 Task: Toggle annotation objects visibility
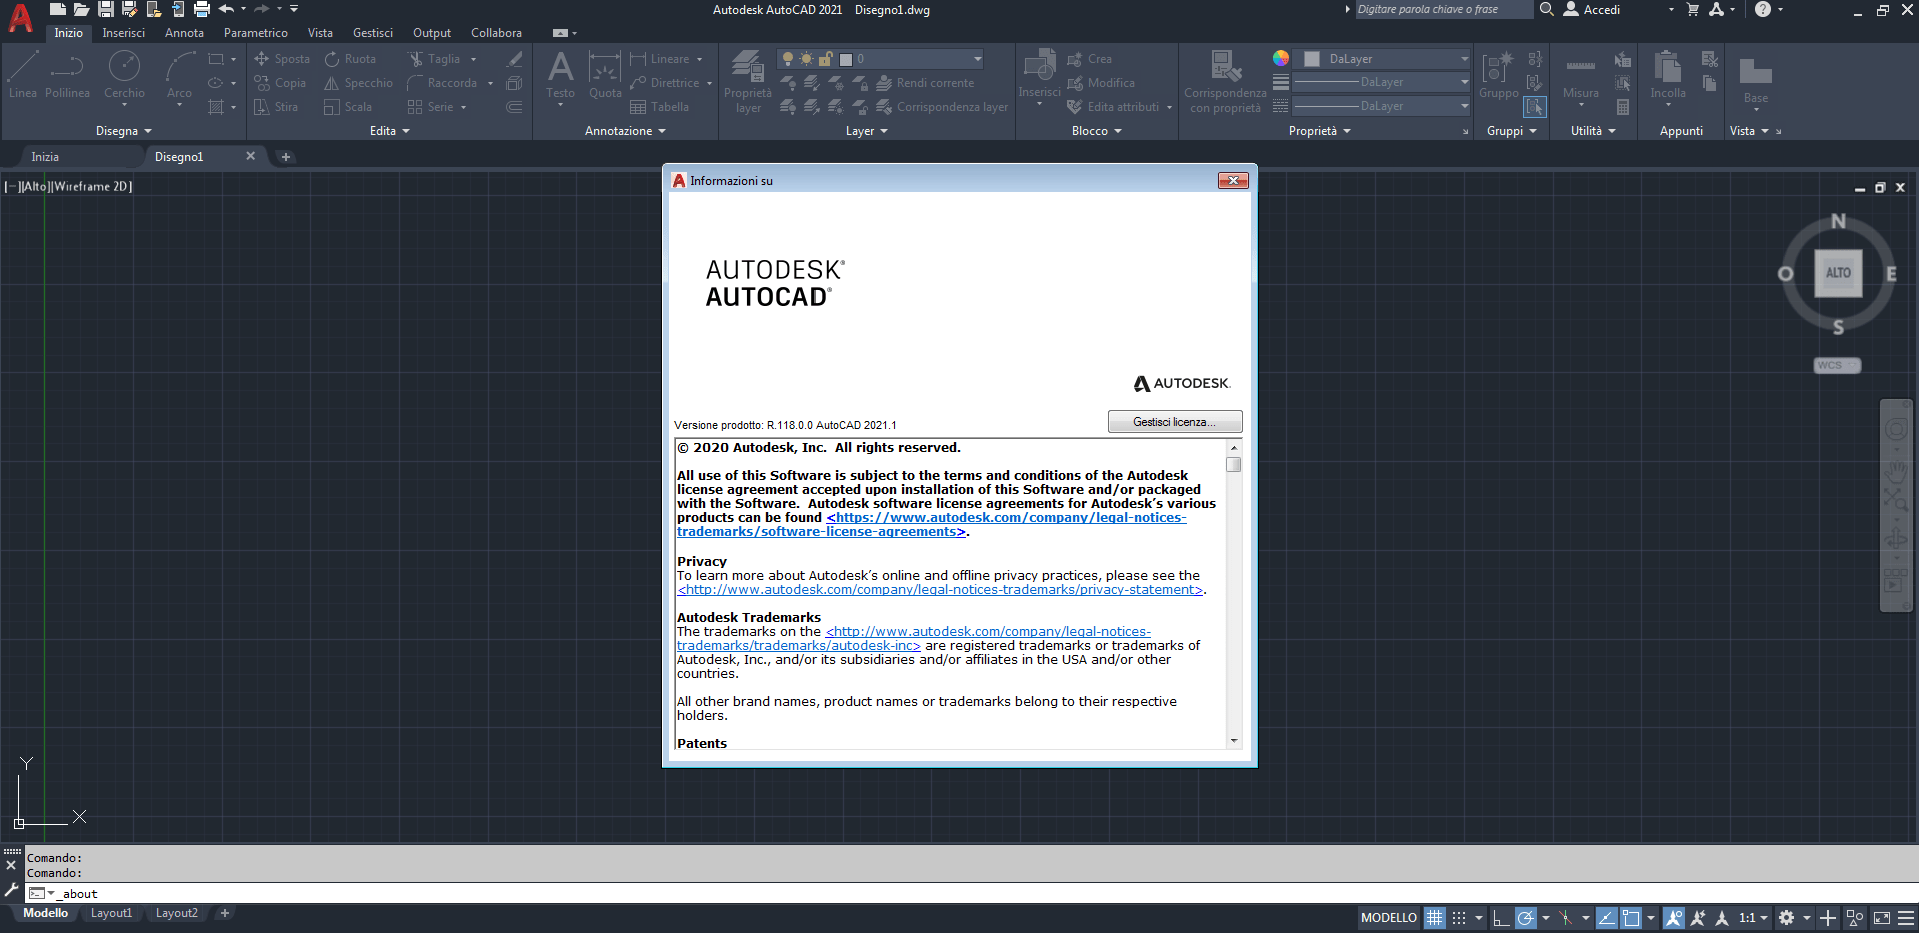(1673, 918)
